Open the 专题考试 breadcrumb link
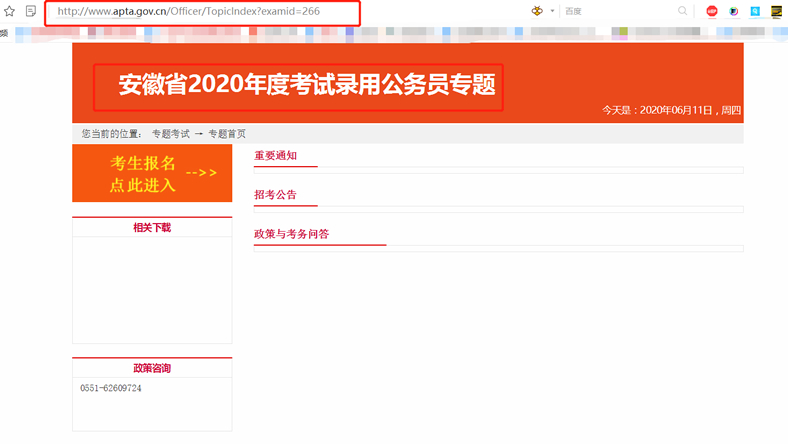The image size is (788, 444). click(x=171, y=134)
